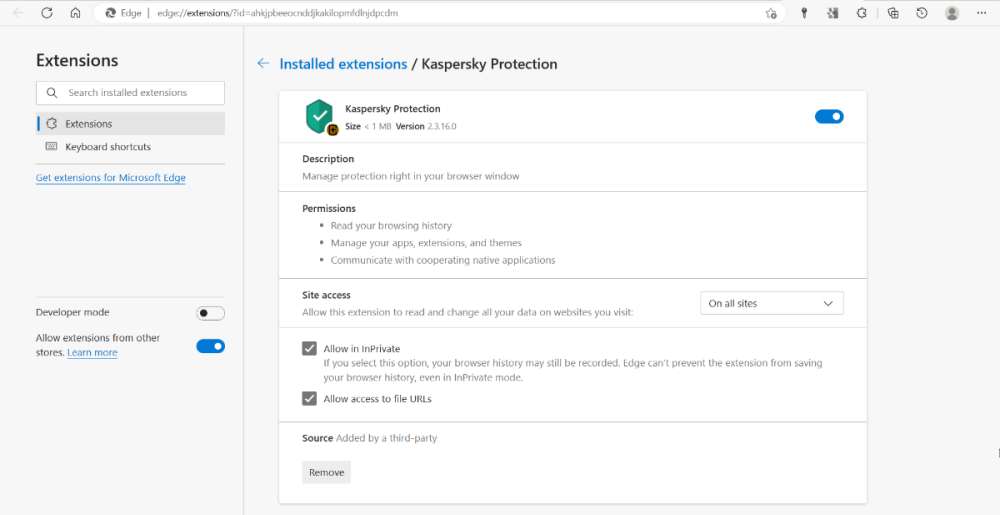This screenshot has width=1000, height=515.
Task: Add this page to favorites star icon
Action: tap(771, 13)
